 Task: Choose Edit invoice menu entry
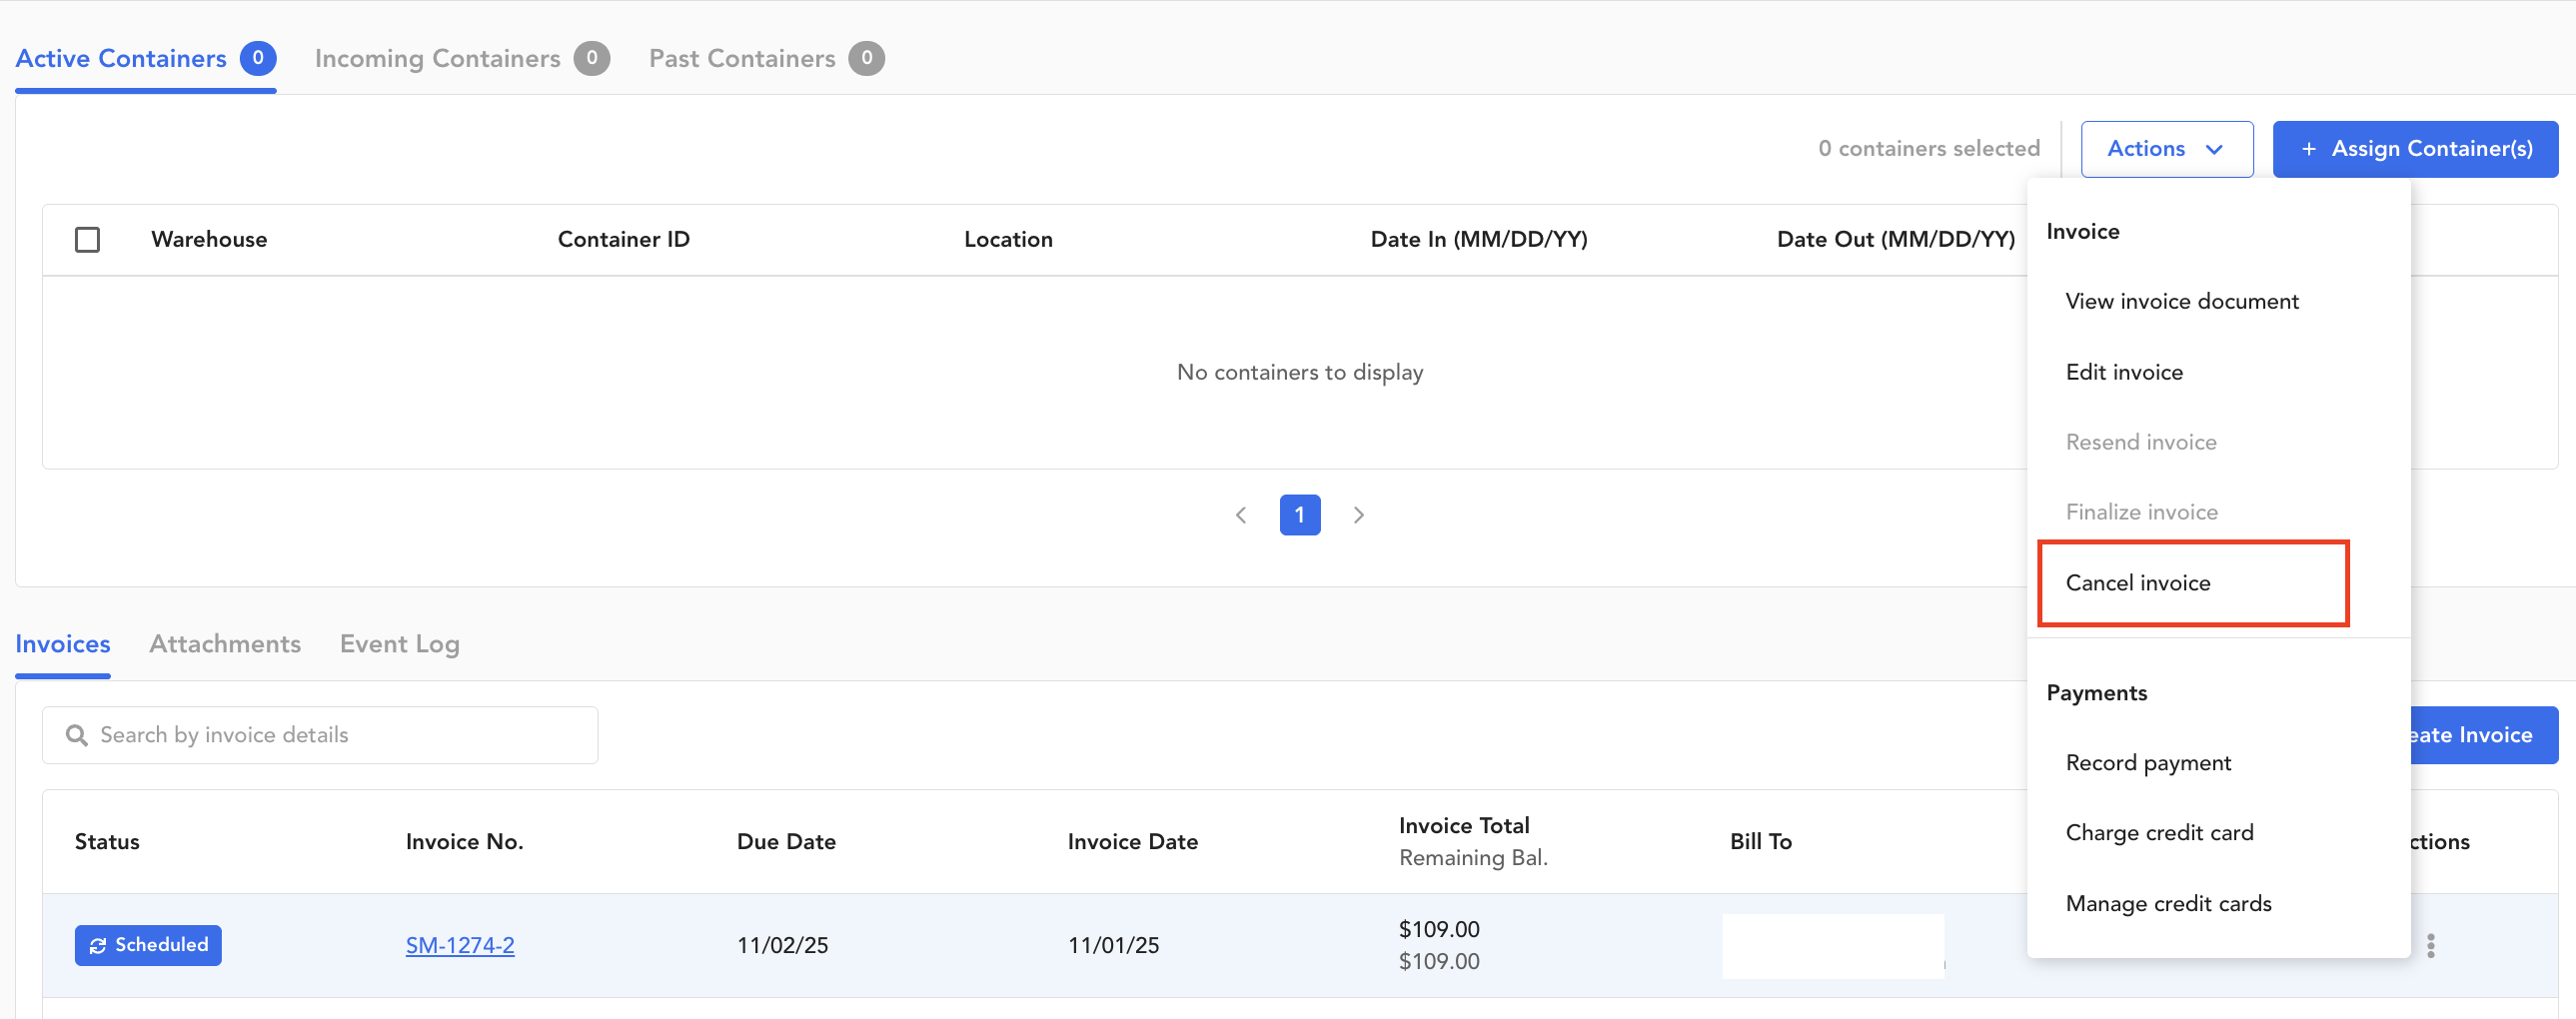click(2124, 372)
